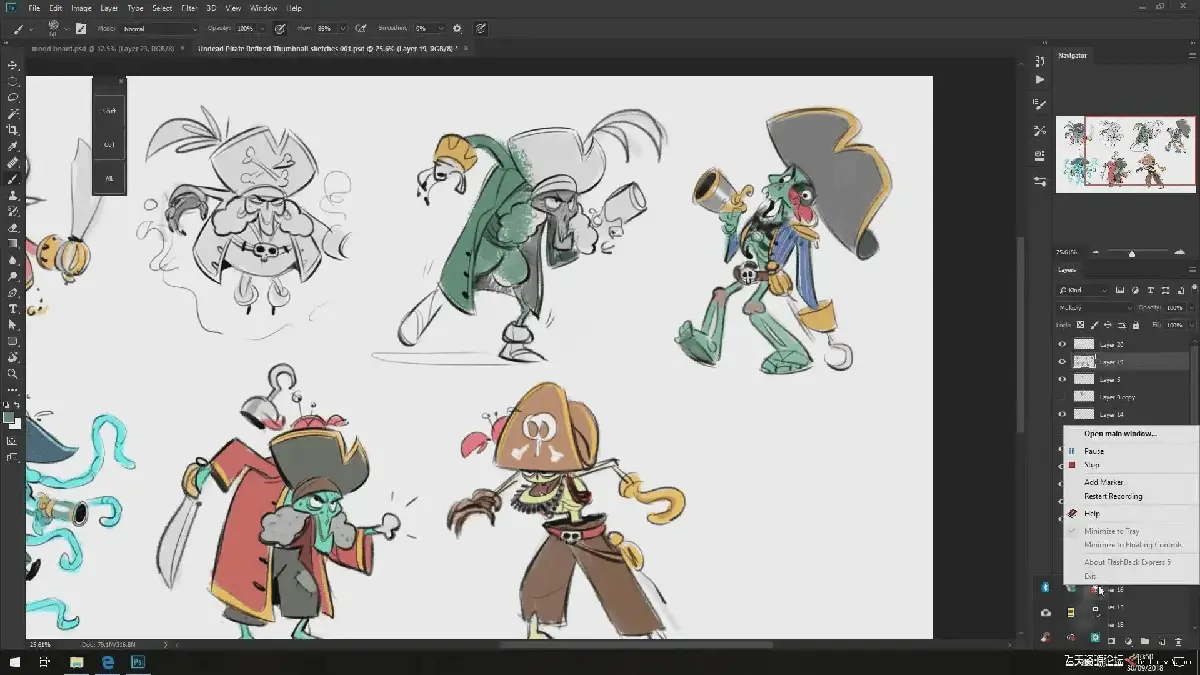
Task: Open the smoothing options gear
Action: (x=458, y=29)
